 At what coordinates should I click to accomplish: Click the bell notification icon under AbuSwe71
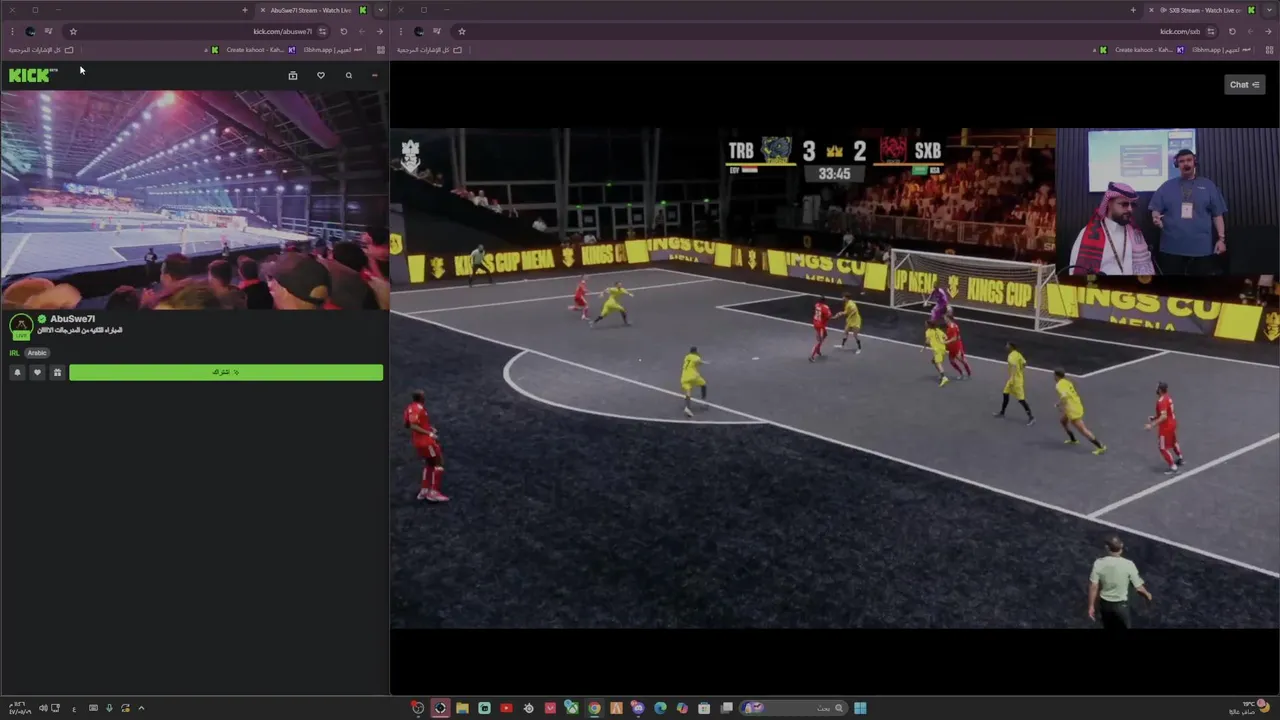[17, 372]
